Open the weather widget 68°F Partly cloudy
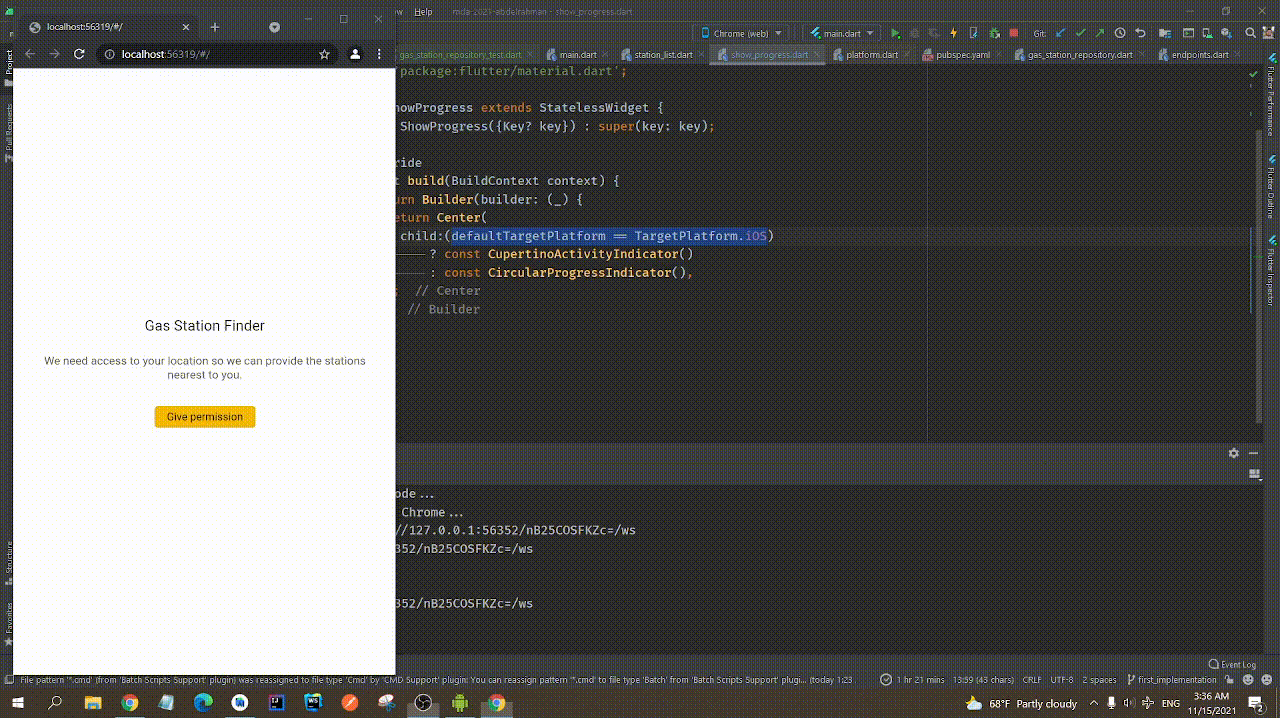1280x718 pixels. coord(1022,703)
